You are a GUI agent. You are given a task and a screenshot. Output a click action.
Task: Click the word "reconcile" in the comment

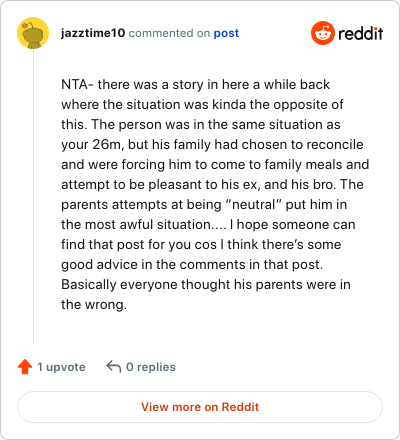[335, 144]
